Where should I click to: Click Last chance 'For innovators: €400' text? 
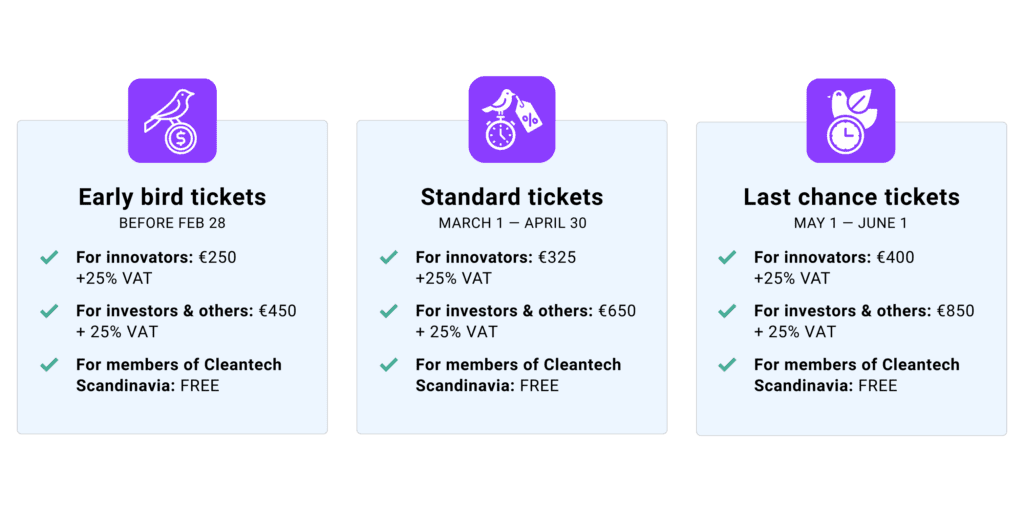click(x=834, y=258)
